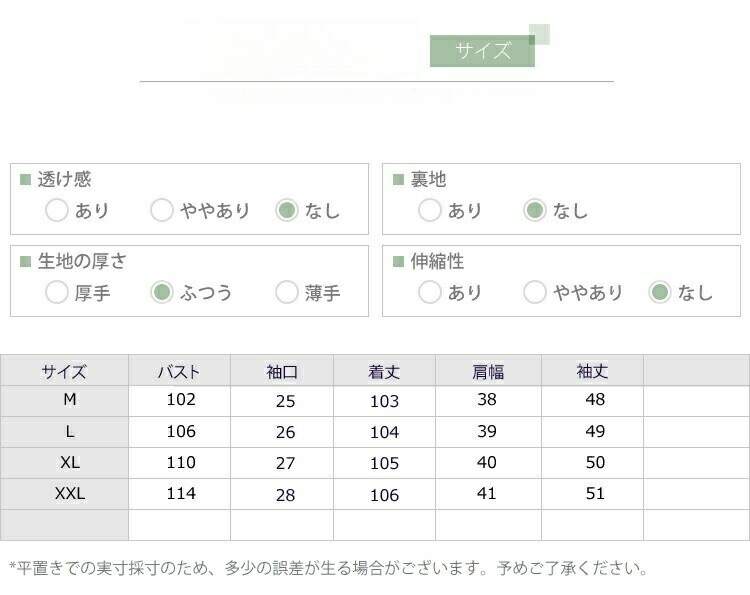Select なし radio under 透け感

coord(288,210)
